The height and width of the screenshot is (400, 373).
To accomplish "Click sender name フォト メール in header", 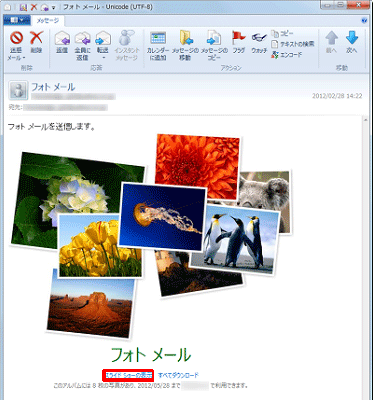I will tap(53, 87).
